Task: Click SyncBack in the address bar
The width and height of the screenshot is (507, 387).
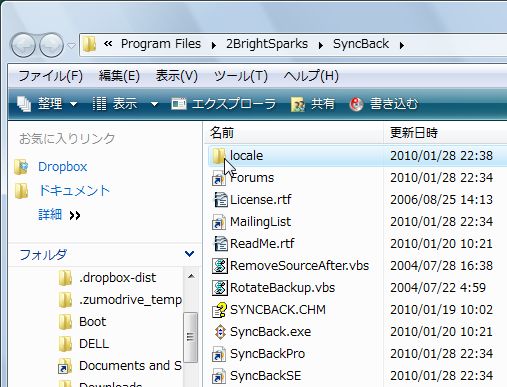Action: 361,44
